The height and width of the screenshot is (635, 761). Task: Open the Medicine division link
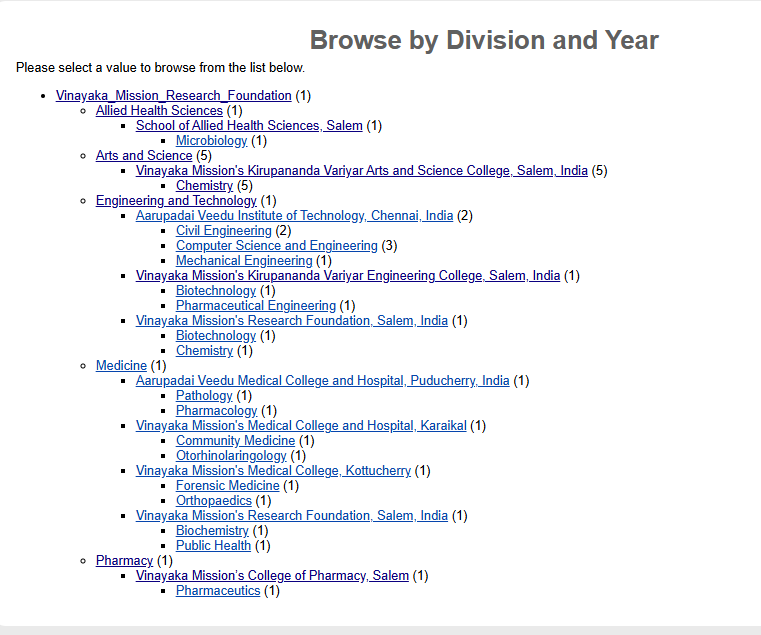click(121, 366)
